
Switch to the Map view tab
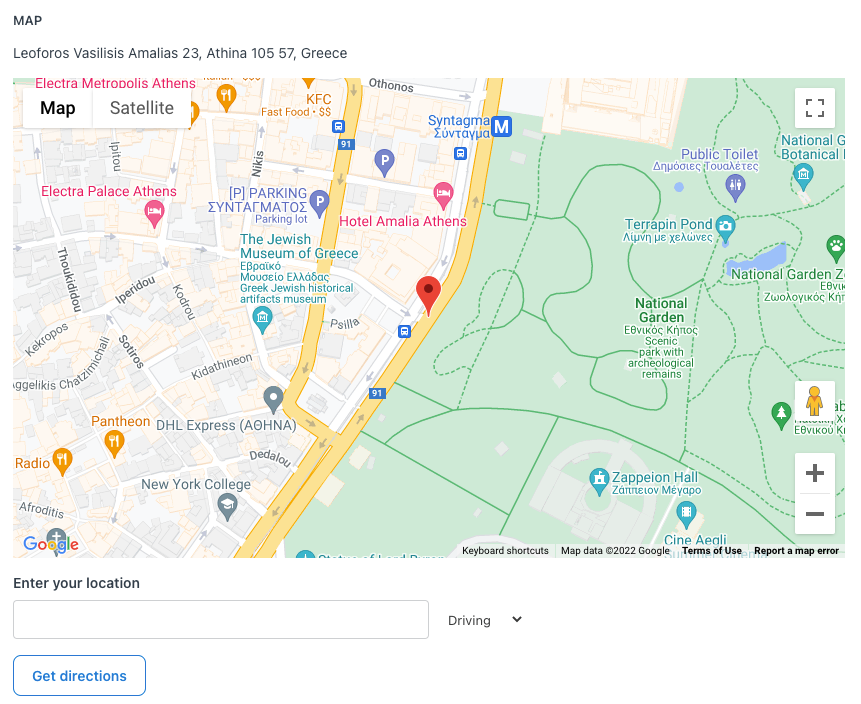(58, 108)
